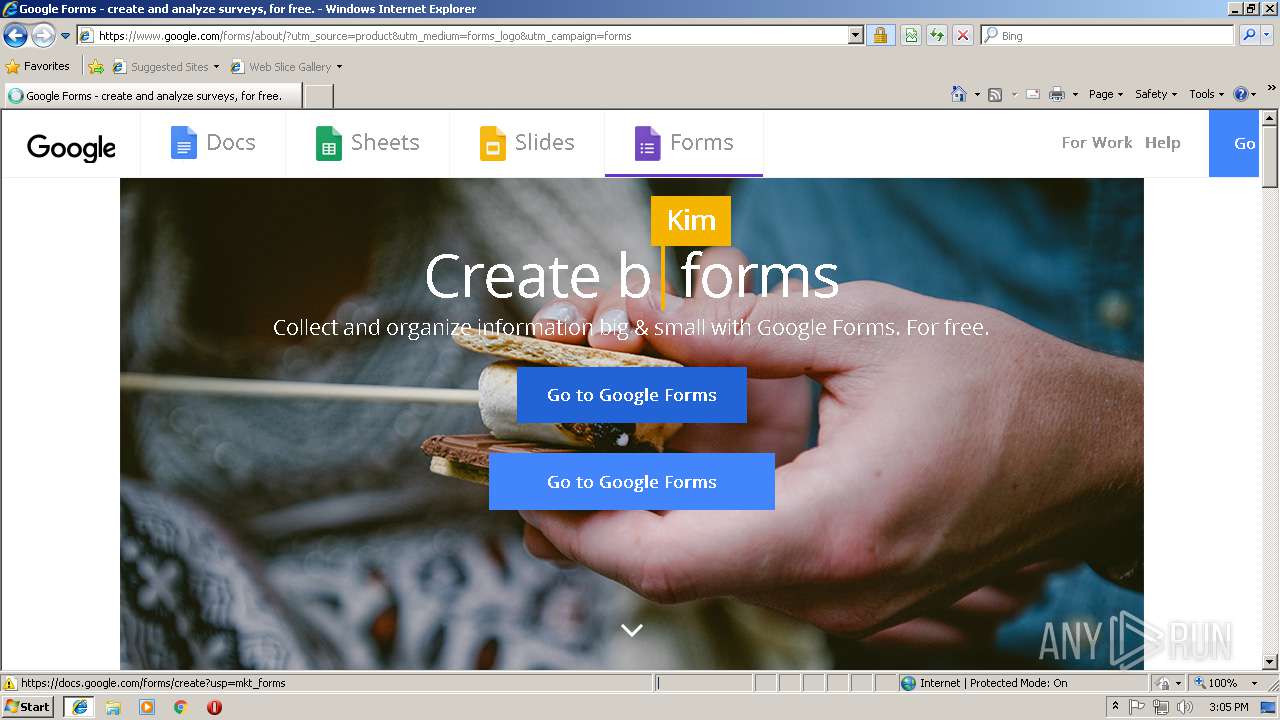
Task: Go to the Sheets product tab
Action: coord(367,143)
